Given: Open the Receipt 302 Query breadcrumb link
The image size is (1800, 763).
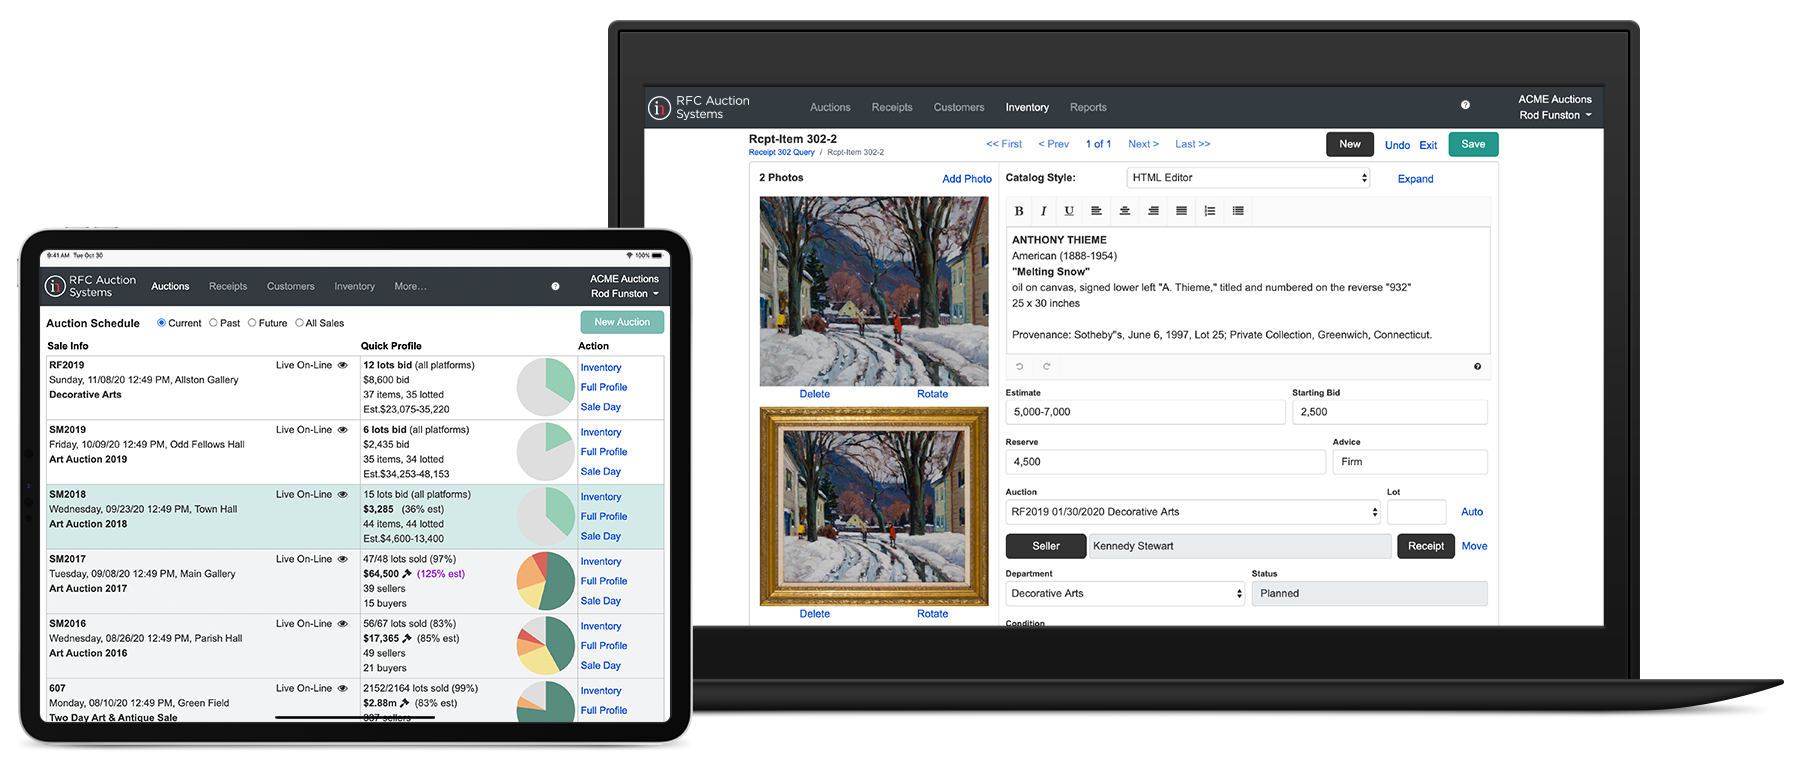Looking at the screenshot, I should point(782,153).
